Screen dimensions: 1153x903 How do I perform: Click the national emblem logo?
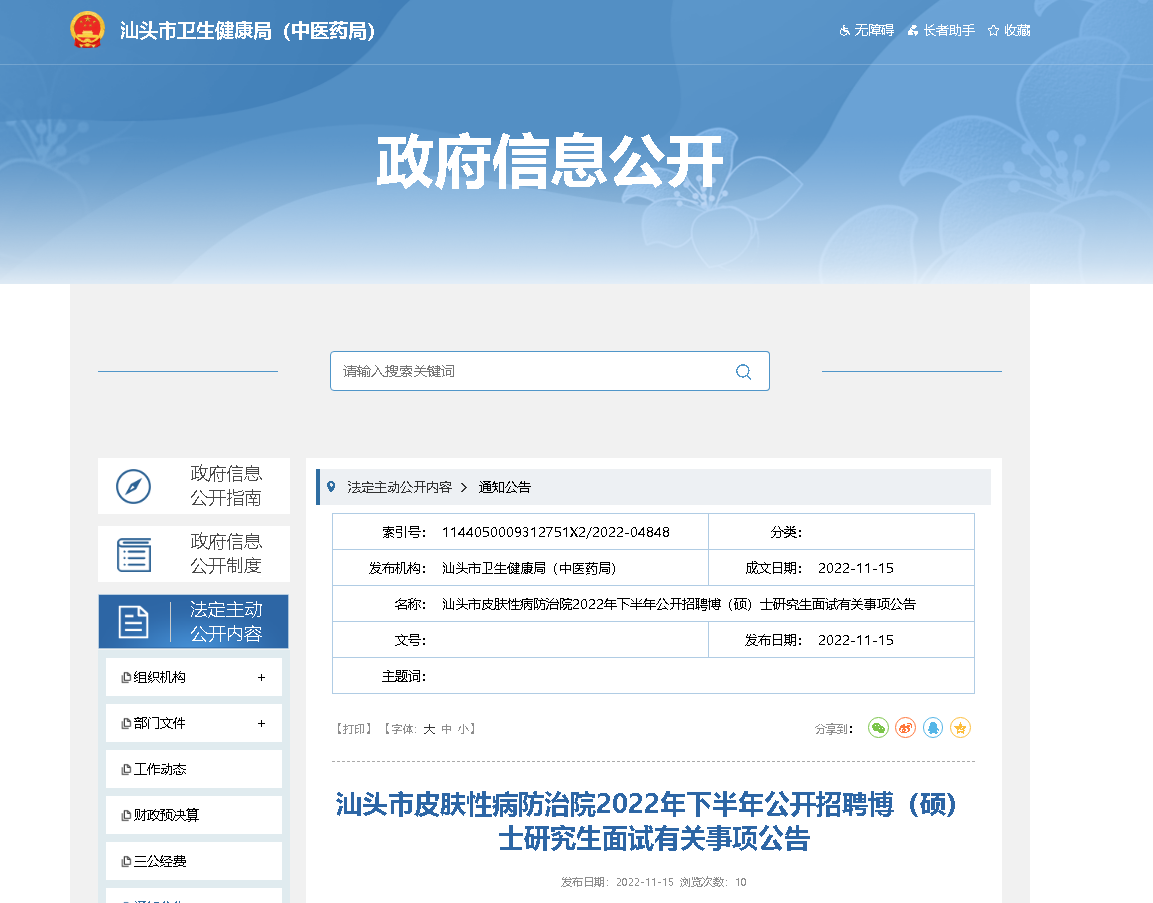[x=87, y=30]
